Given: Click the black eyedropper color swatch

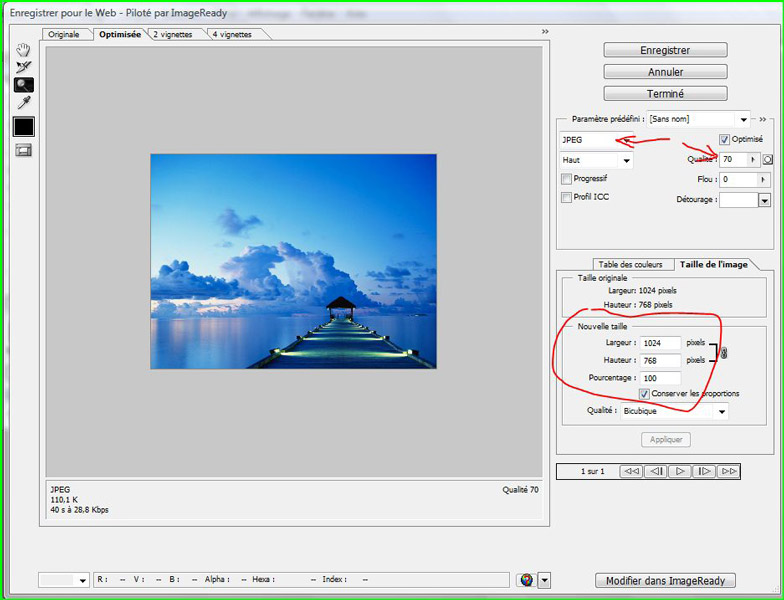Looking at the screenshot, I should 23,127.
